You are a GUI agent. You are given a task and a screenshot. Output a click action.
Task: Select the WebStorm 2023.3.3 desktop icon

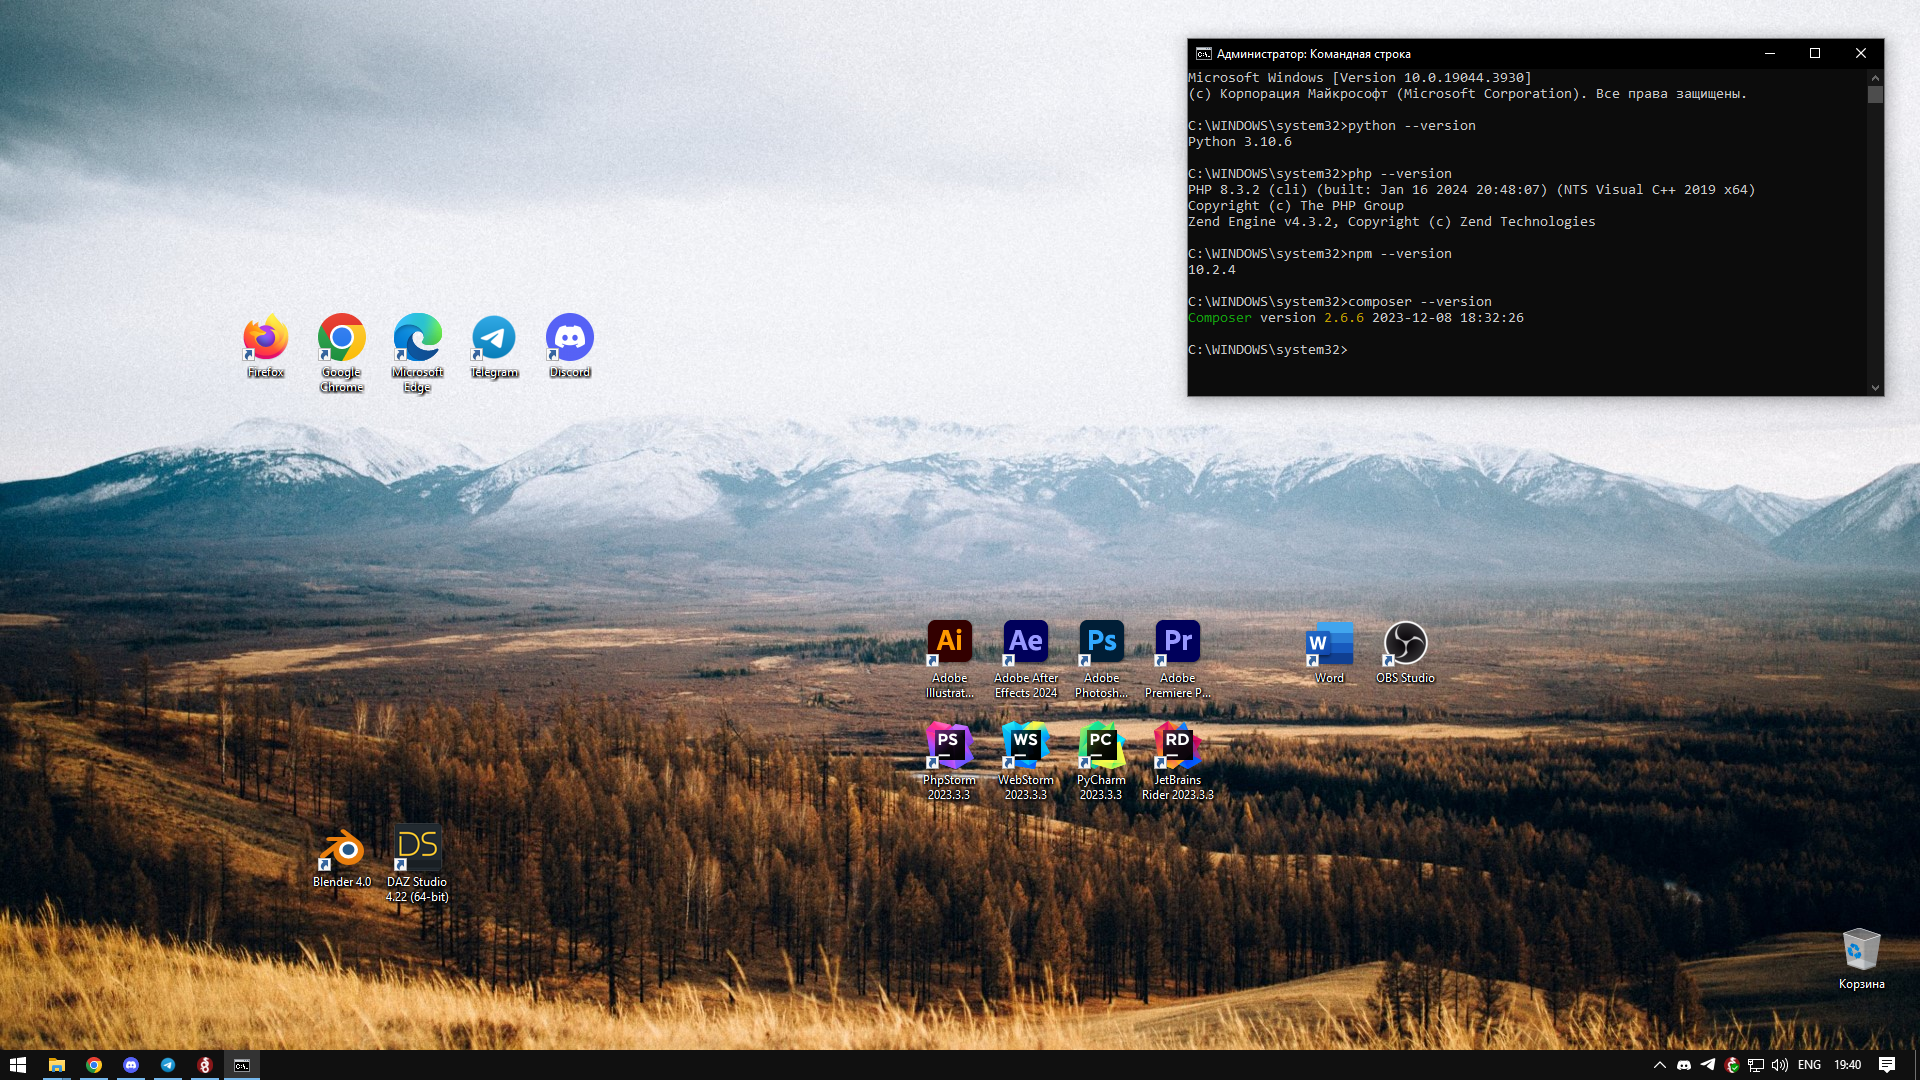pyautogui.click(x=1026, y=761)
